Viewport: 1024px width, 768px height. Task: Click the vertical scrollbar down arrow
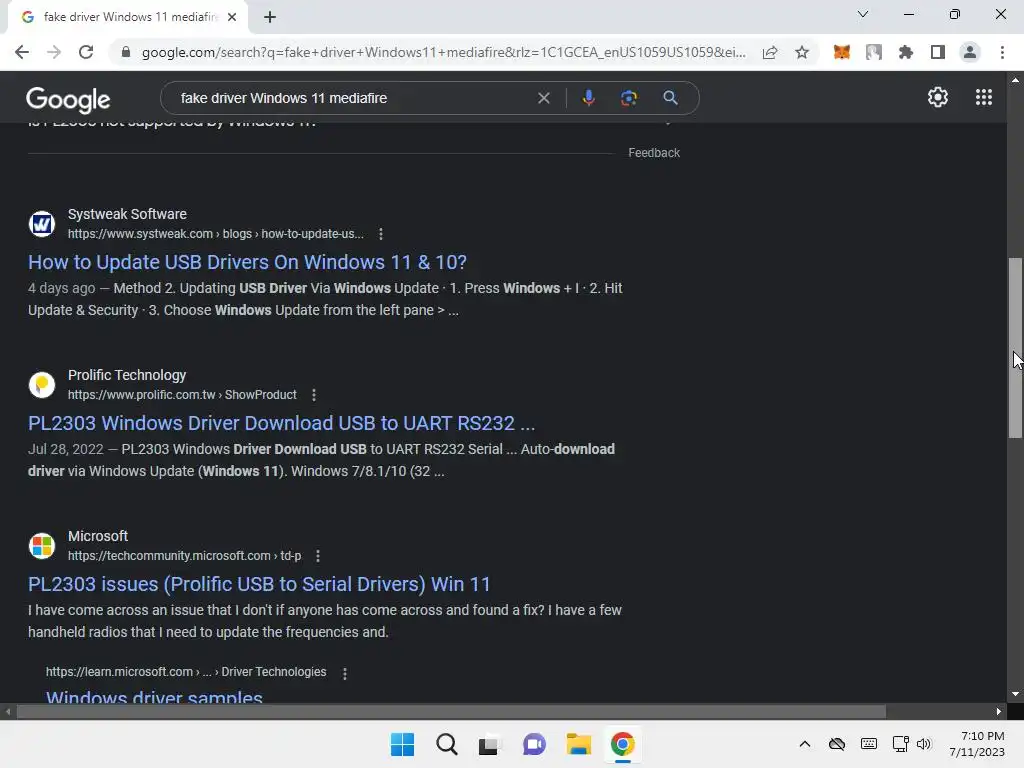click(x=1015, y=694)
